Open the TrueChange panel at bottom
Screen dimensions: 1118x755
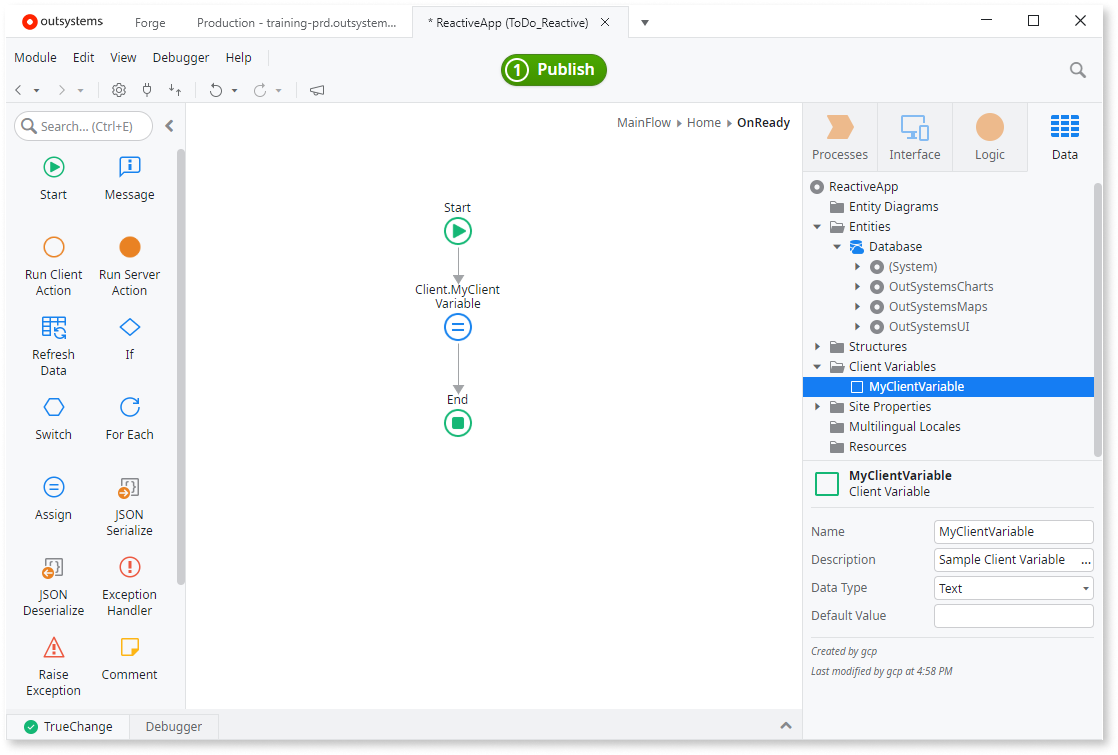click(x=70, y=726)
